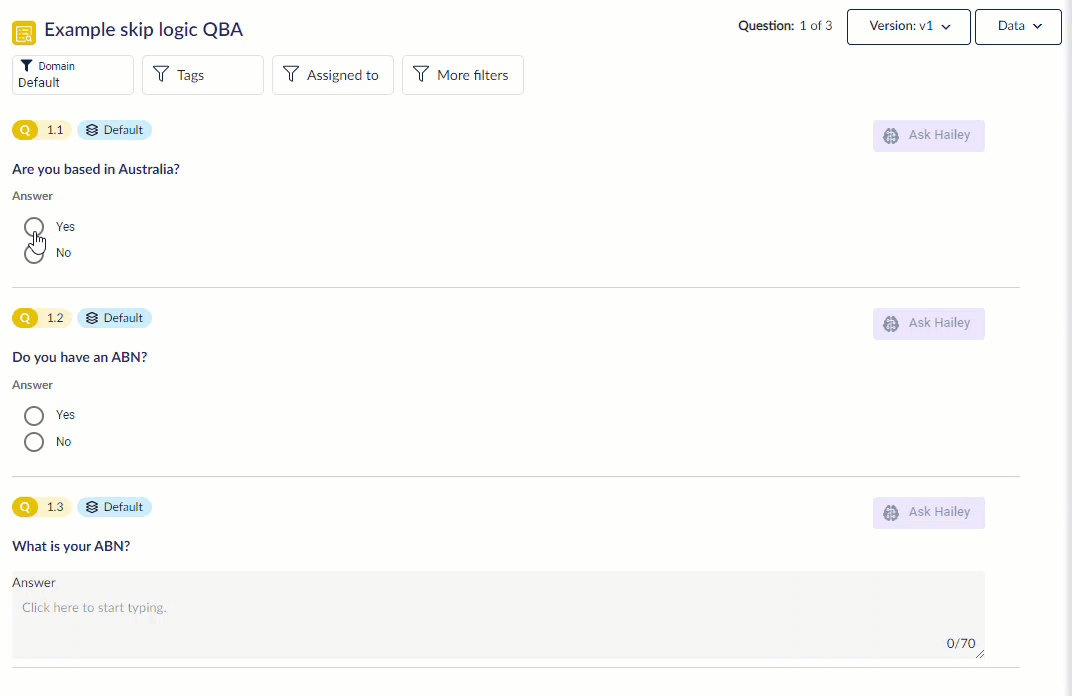
Task: Ask Hailey about the Australia question
Action: click(928, 136)
